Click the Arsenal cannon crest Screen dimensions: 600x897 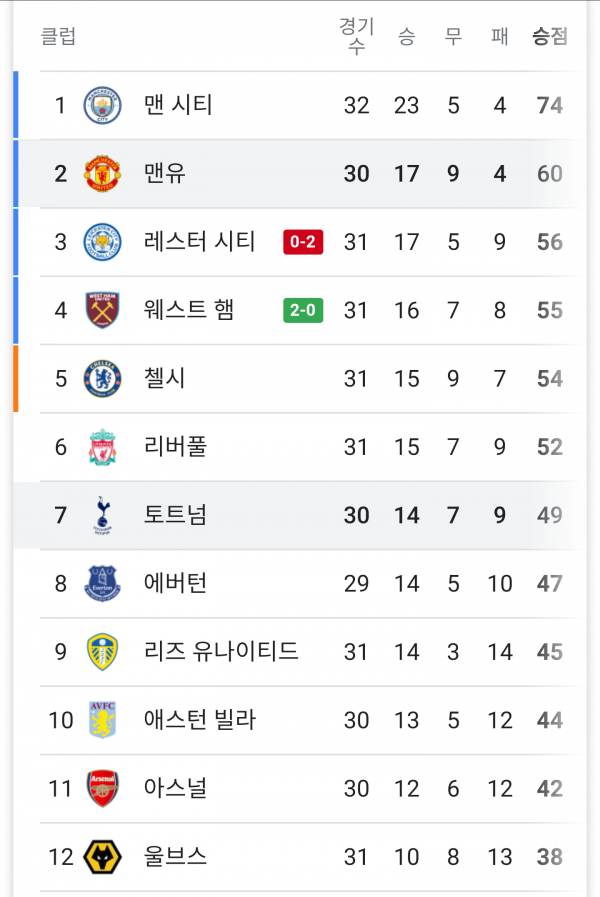click(x=102, y=788)
